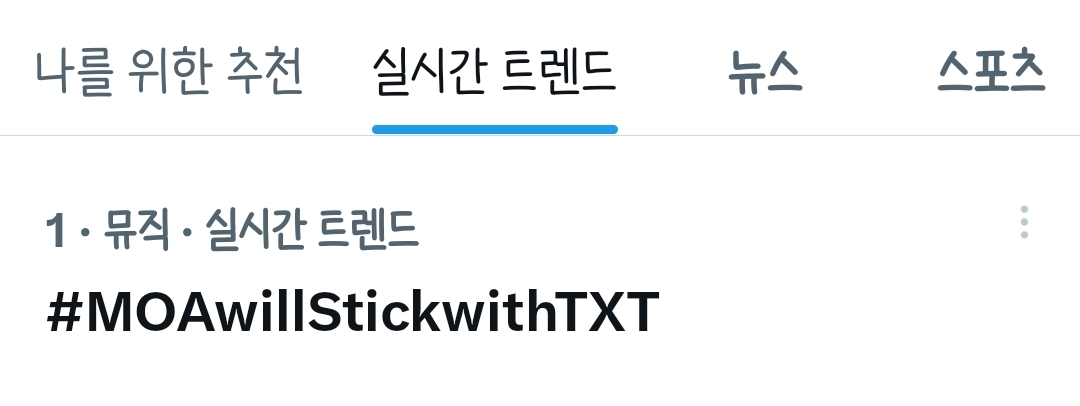This screenshot has width=1080, height=406.
Task: View recommended trends via 나를 위한 추천
Action: (169, 72)
